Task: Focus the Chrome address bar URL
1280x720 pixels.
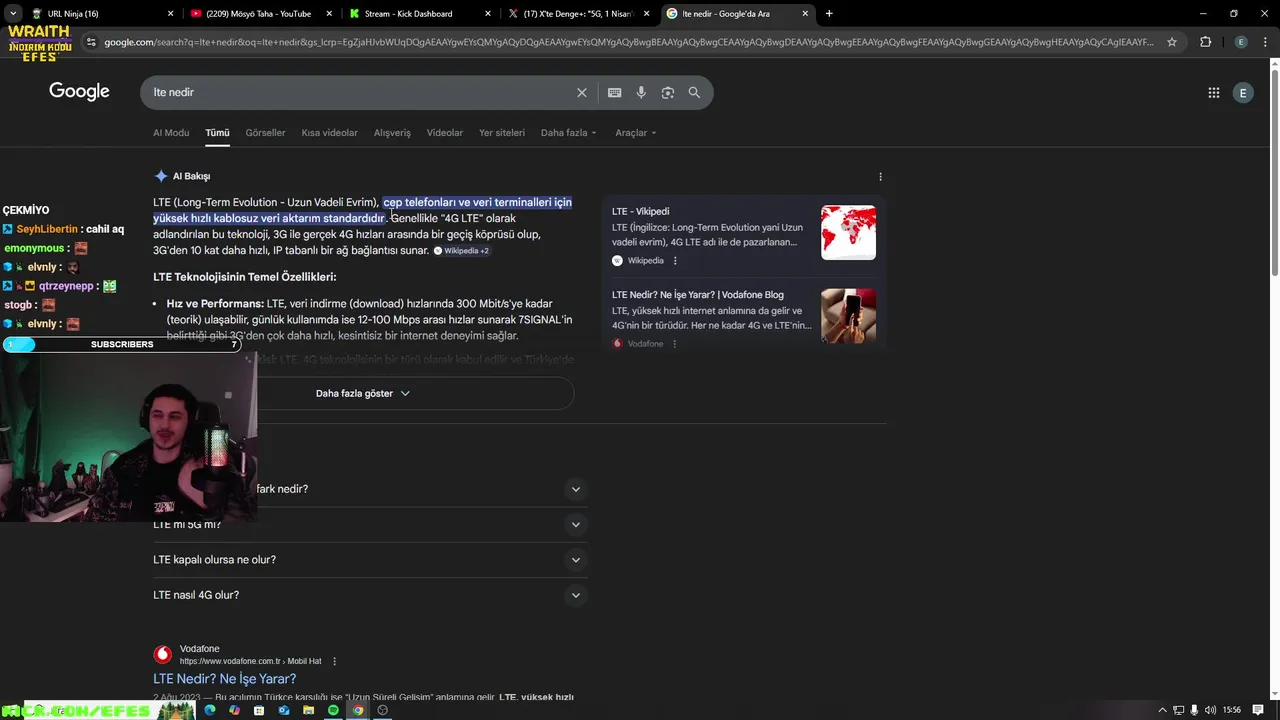Action: click(628, 42)
